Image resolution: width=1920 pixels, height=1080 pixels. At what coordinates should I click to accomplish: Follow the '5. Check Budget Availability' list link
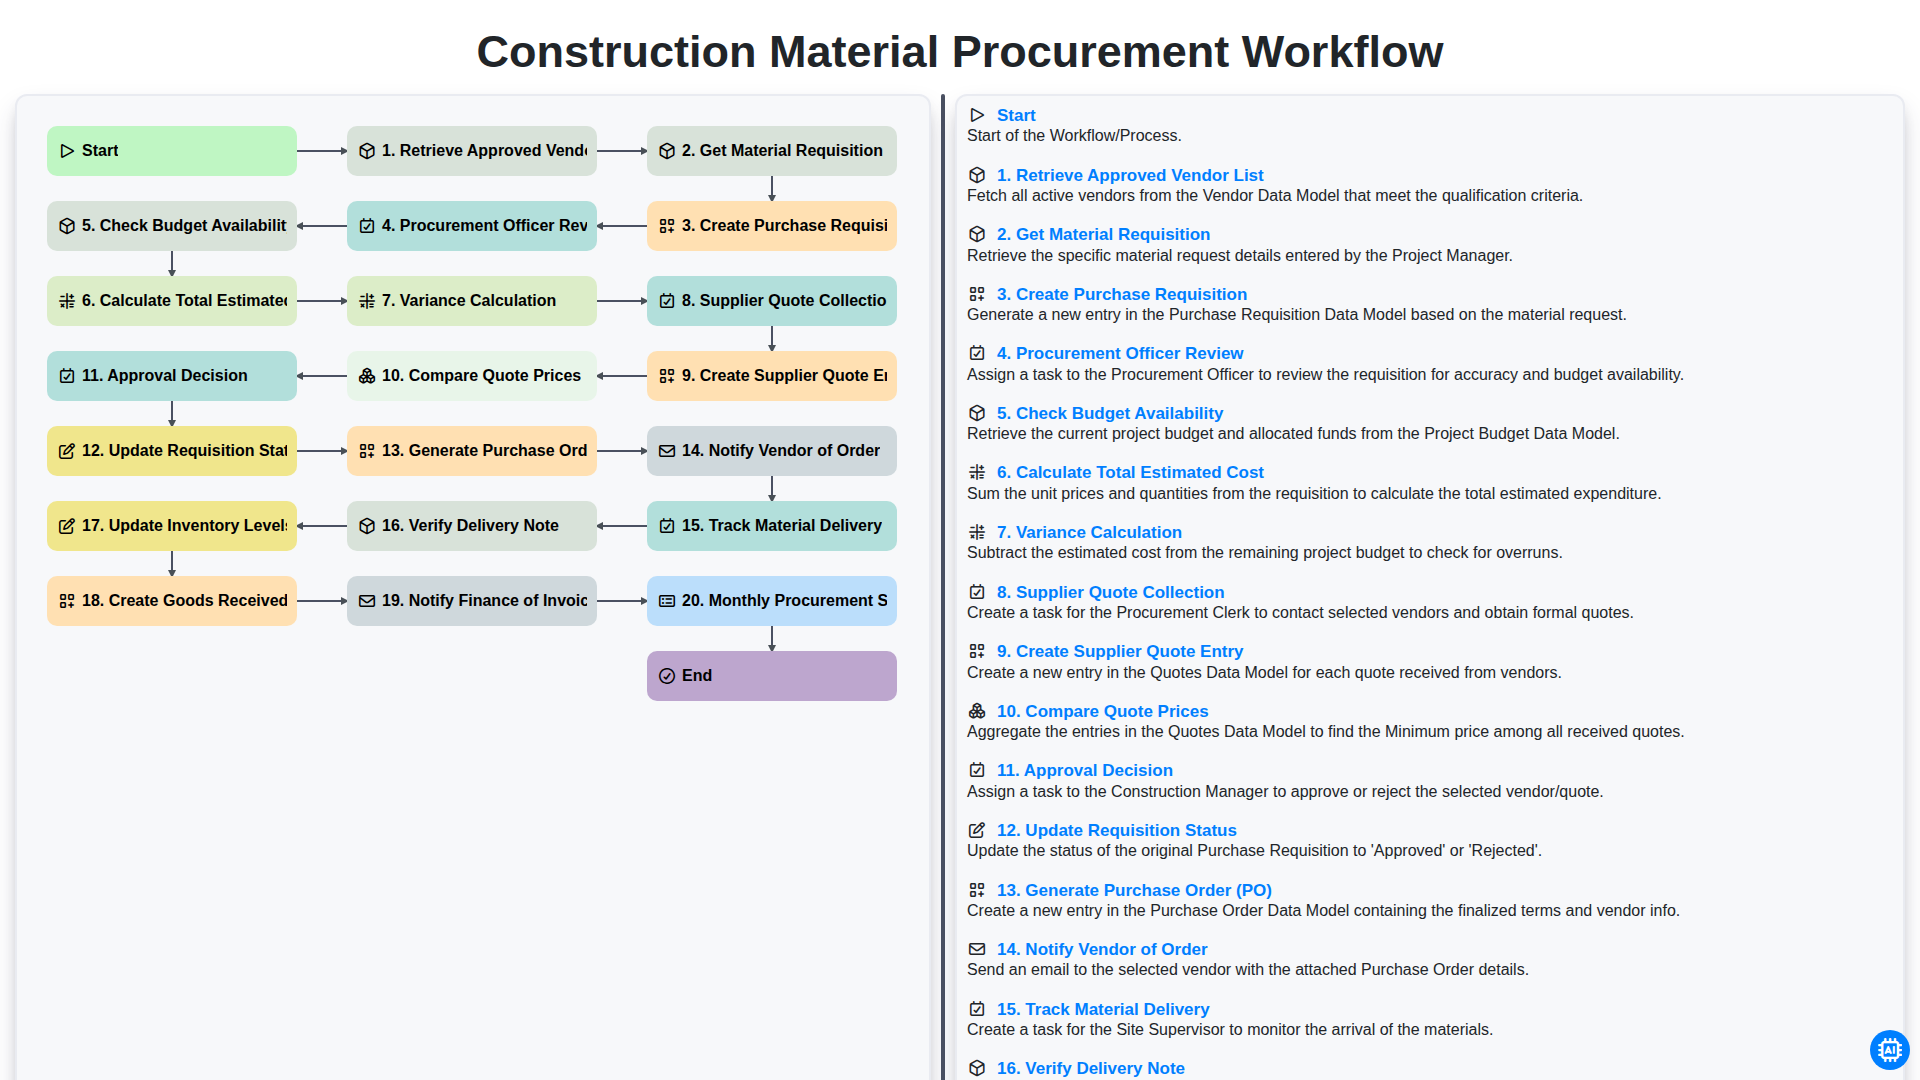pyautogui.click(x=1110, y=413)
